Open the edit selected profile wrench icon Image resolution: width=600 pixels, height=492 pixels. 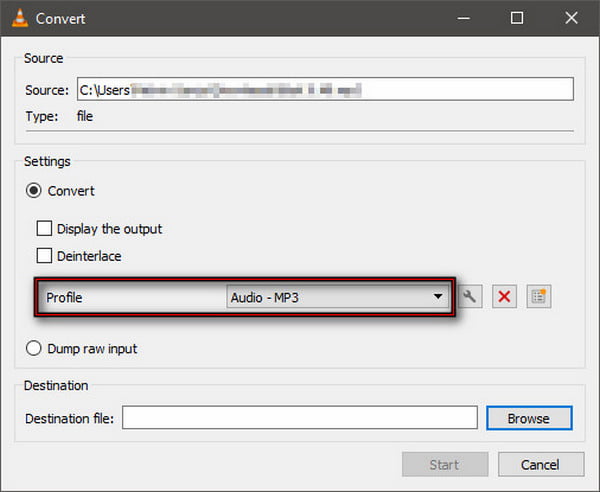pyautogui.click(x=470, y=297)
